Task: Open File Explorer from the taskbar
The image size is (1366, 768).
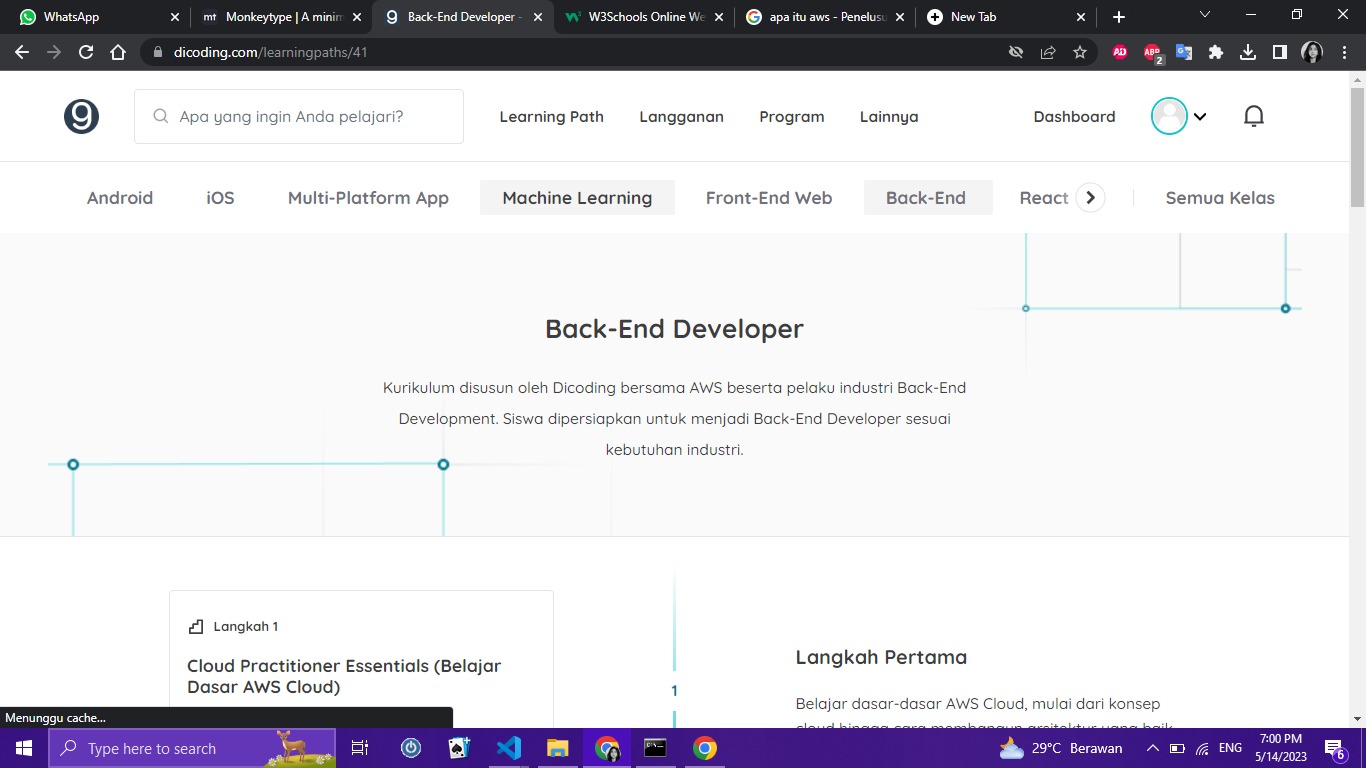Action: tap(558, 748)
